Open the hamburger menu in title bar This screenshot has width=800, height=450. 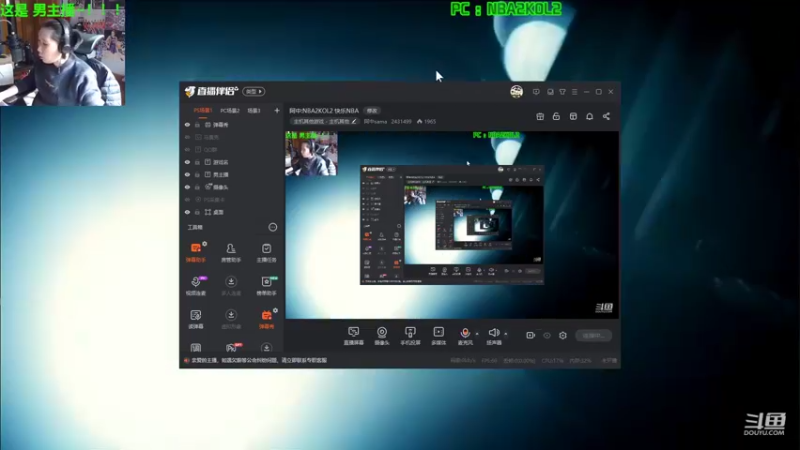coord(574,92)
